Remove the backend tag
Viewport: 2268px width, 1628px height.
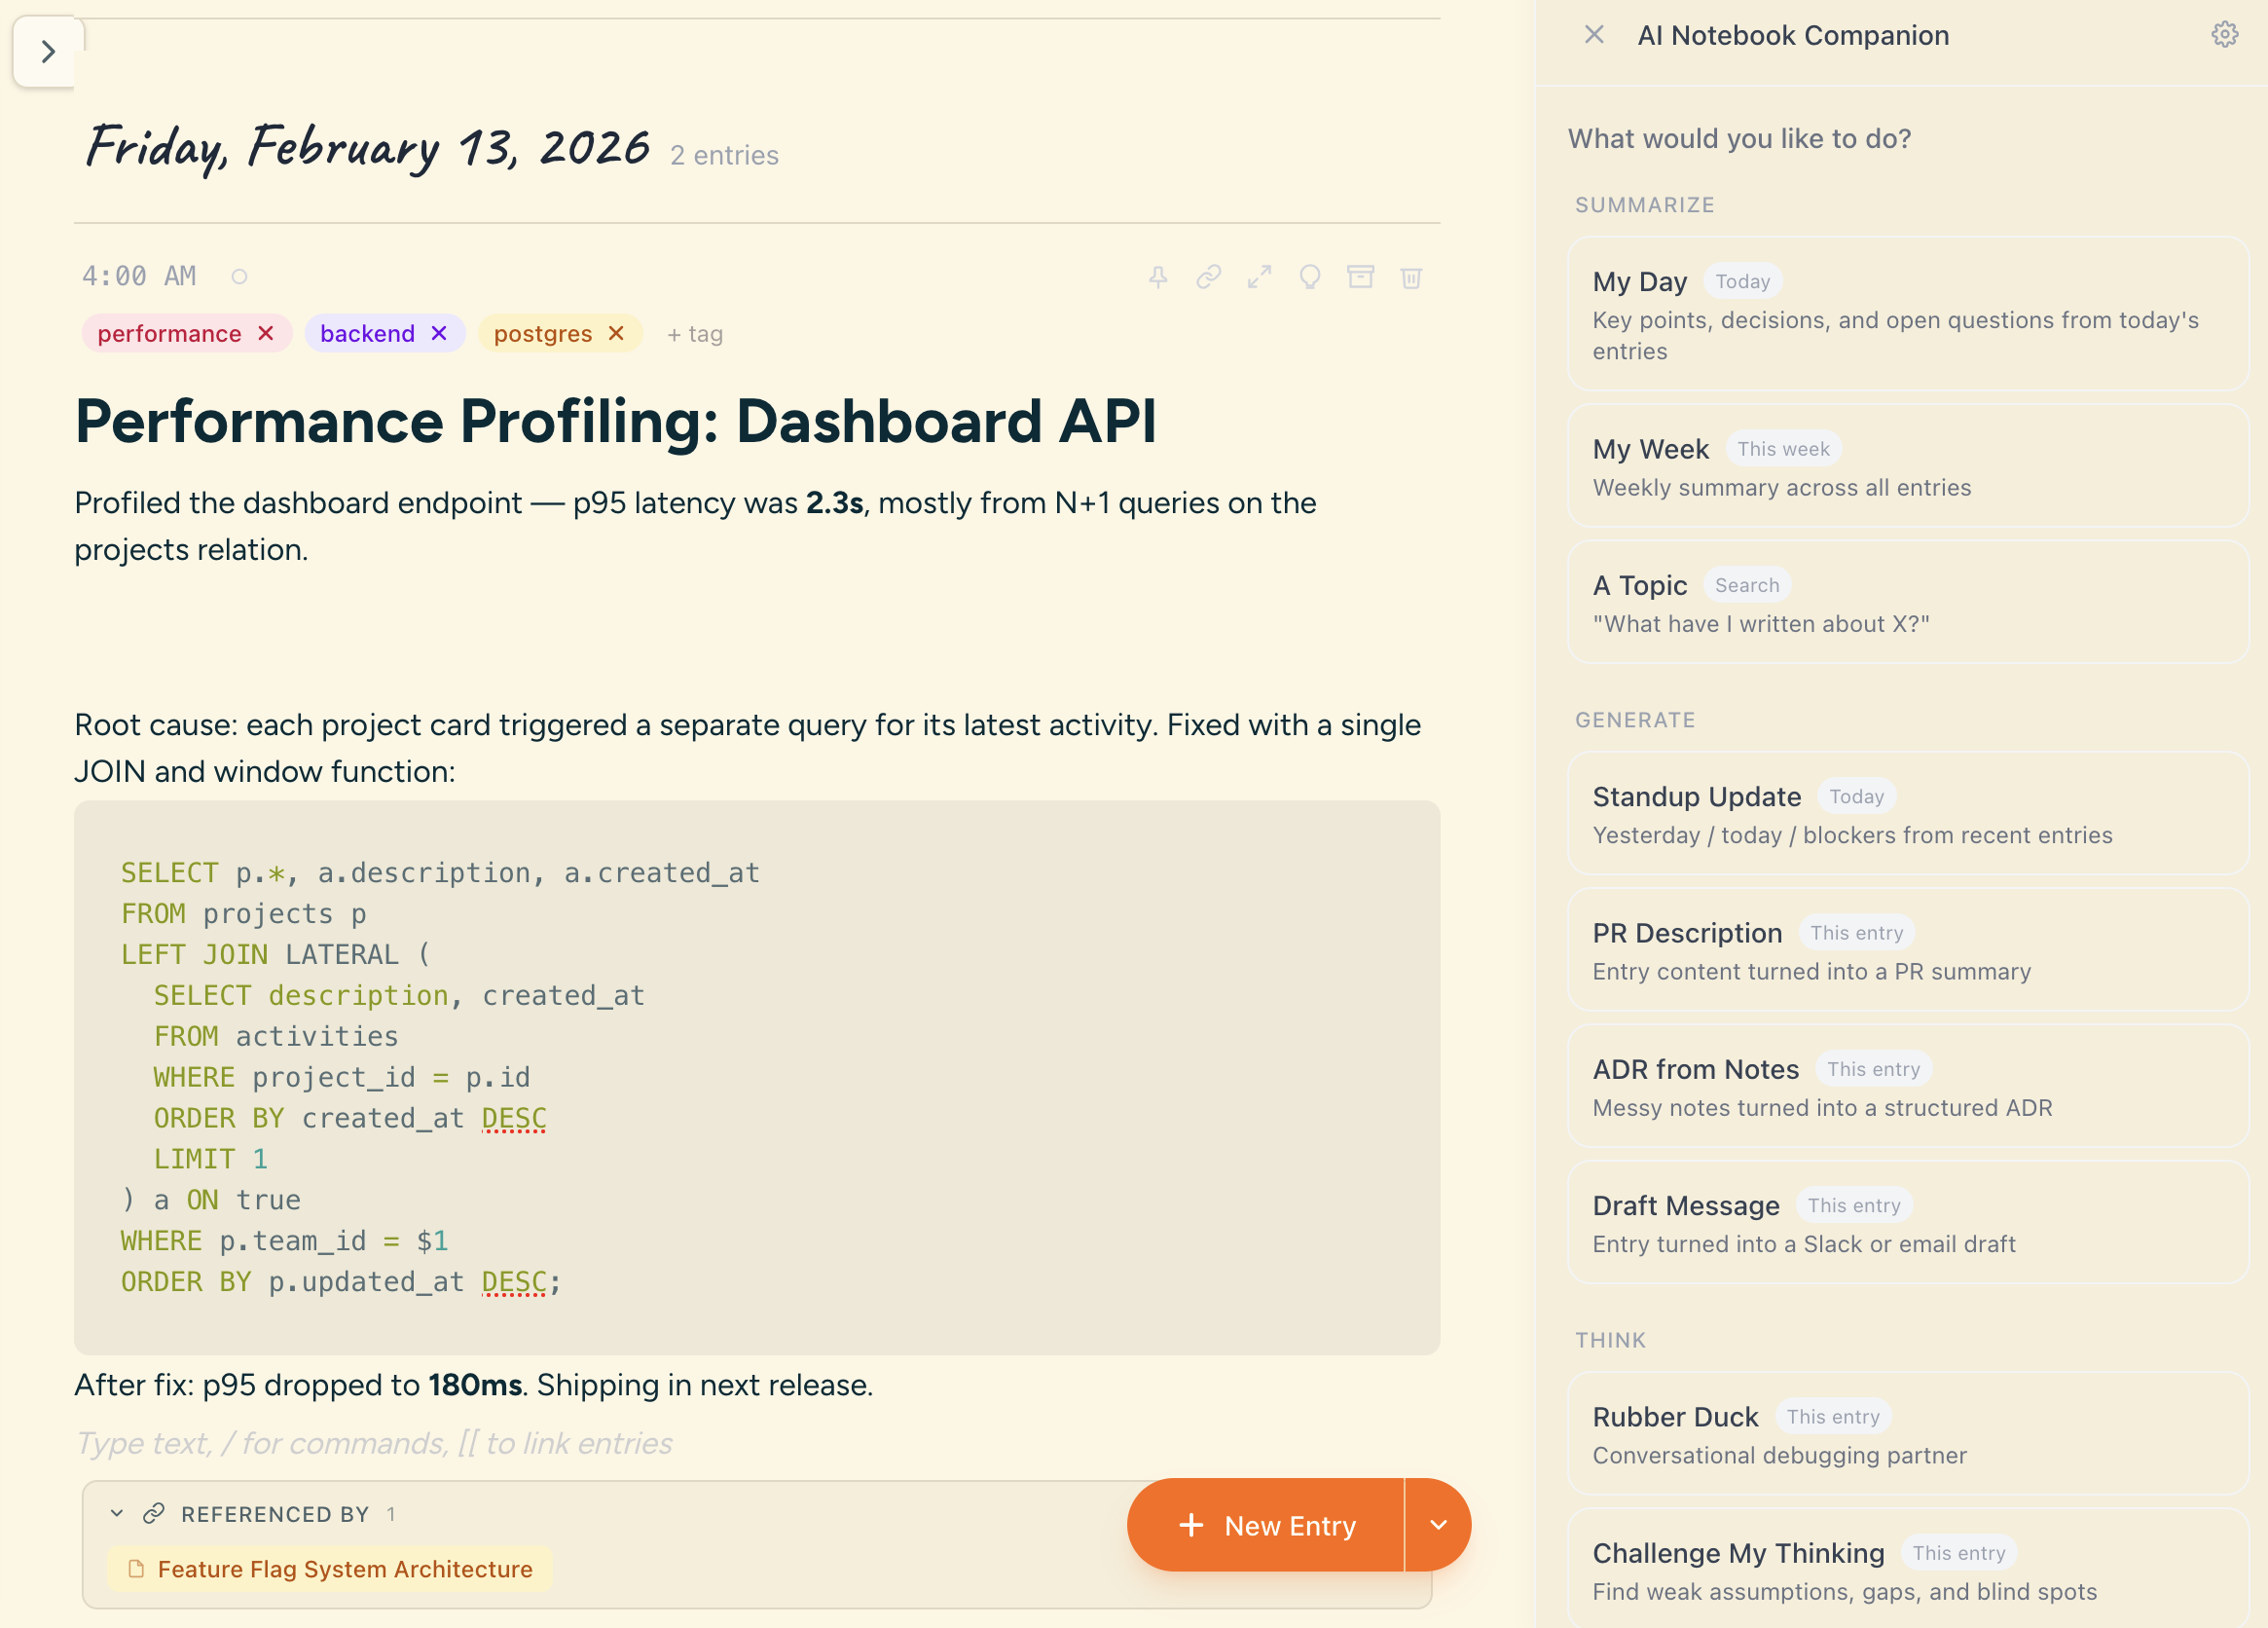438,333
